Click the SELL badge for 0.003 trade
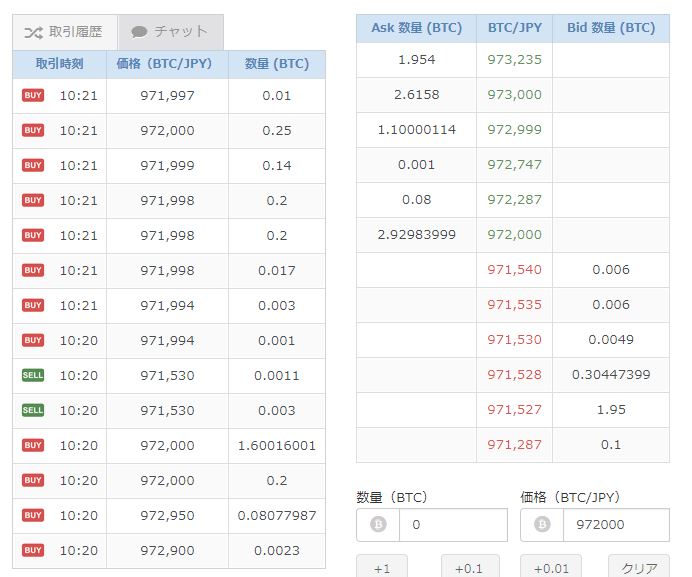The image size is (692, 577). click(x=33, y=410)
